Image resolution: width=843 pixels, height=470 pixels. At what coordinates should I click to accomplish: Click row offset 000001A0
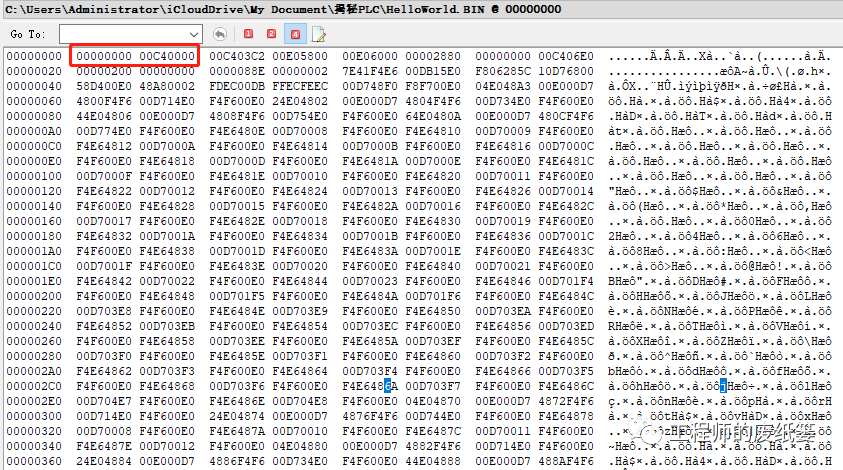(34, 251)
